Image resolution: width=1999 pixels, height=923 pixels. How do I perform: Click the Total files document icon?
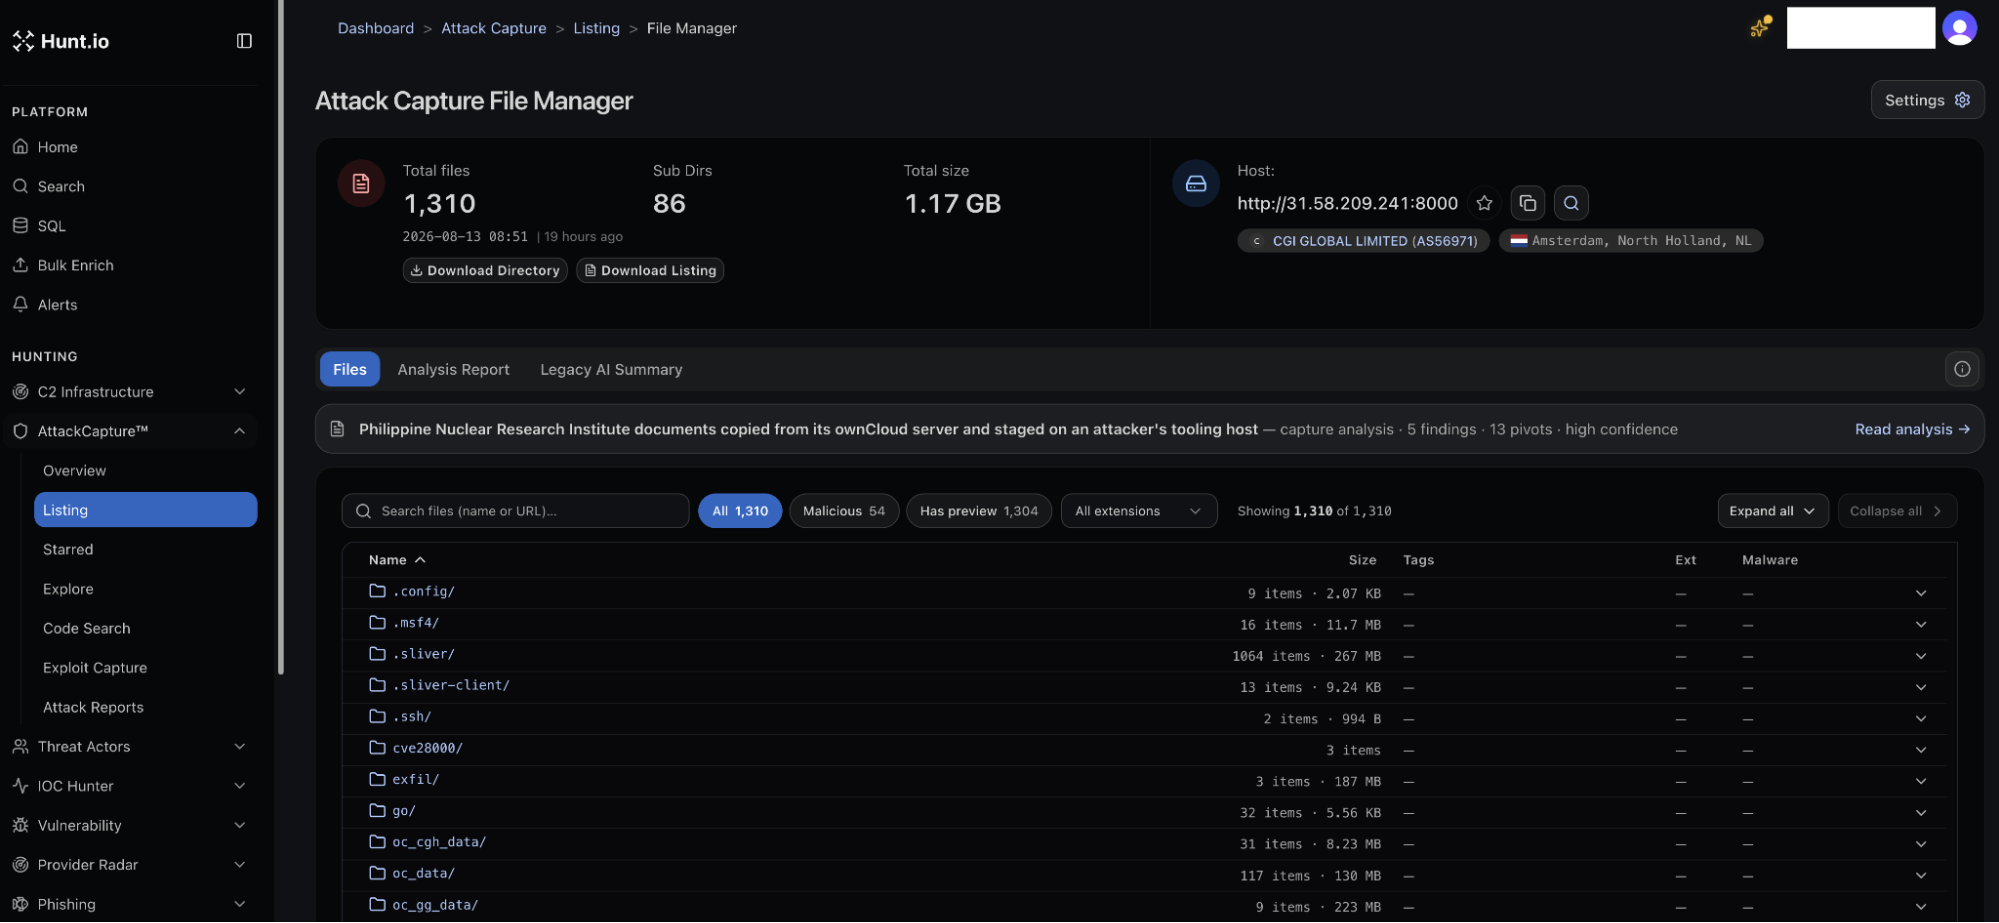click(361, 184)
